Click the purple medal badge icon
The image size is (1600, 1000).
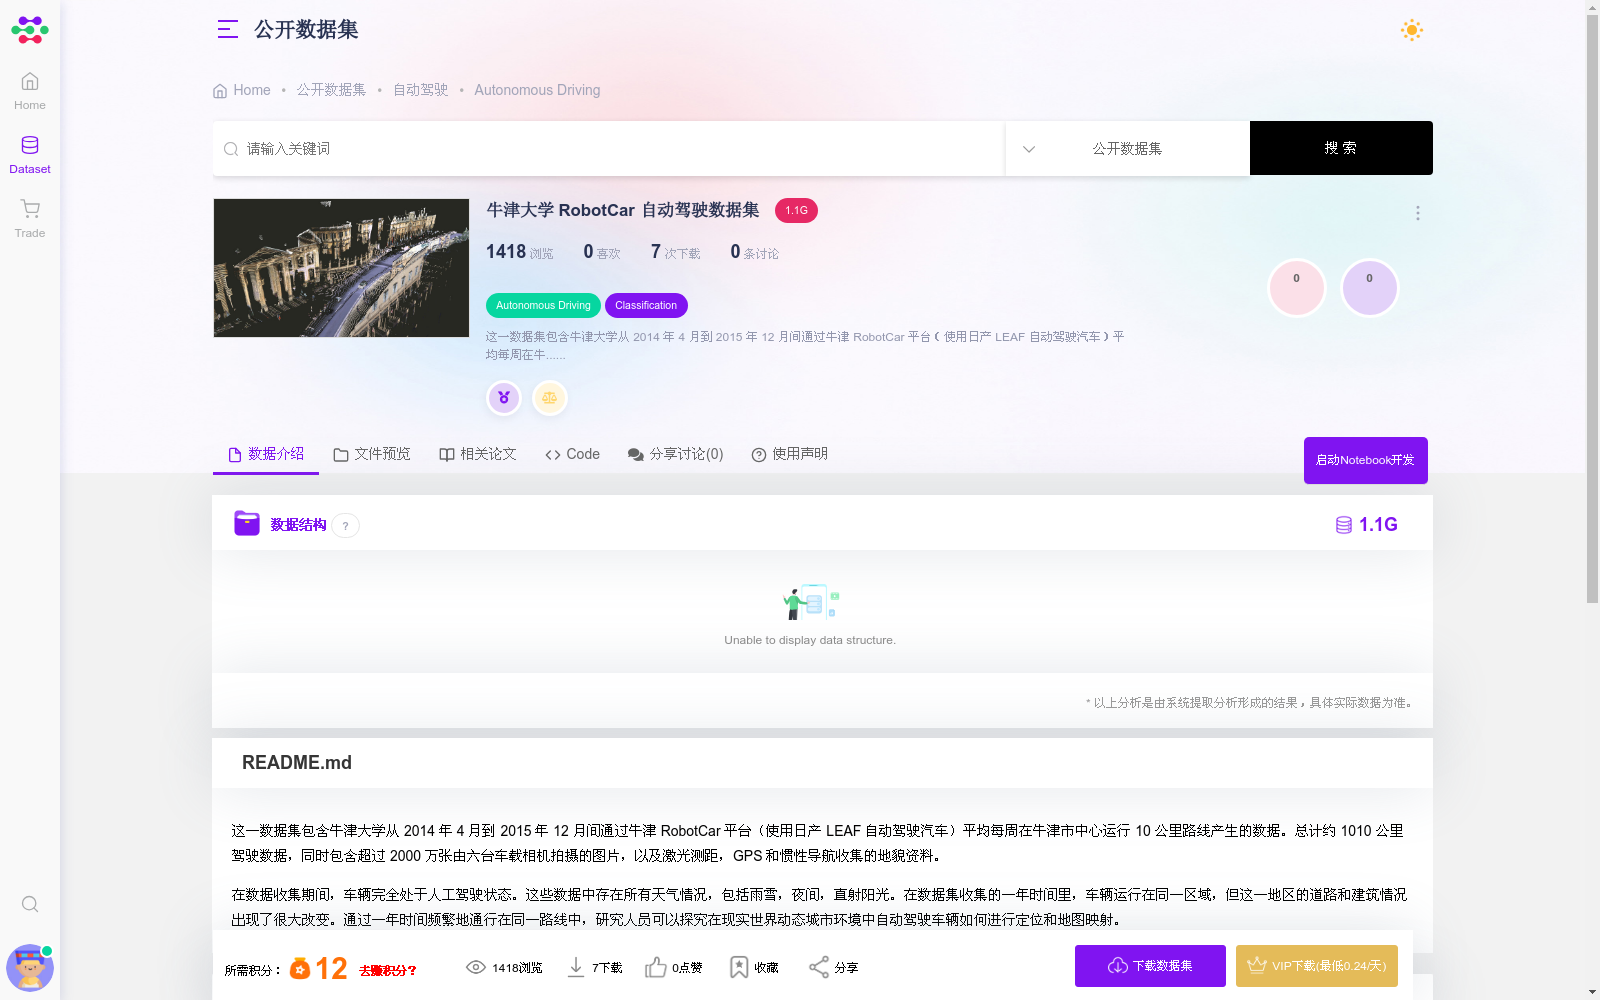[x=504, y=398]
